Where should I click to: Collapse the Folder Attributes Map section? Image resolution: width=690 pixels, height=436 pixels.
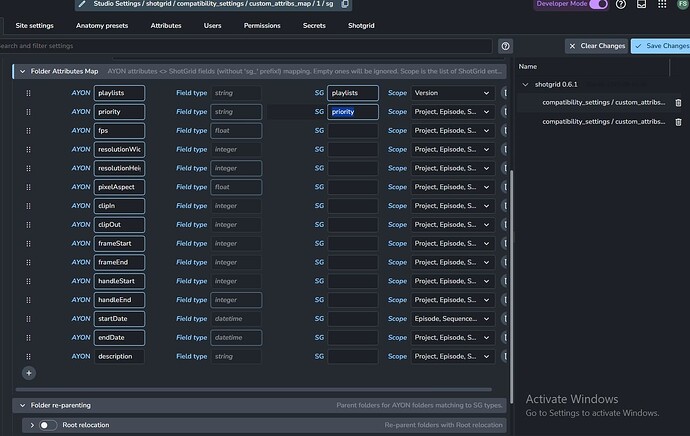[22, 71]
